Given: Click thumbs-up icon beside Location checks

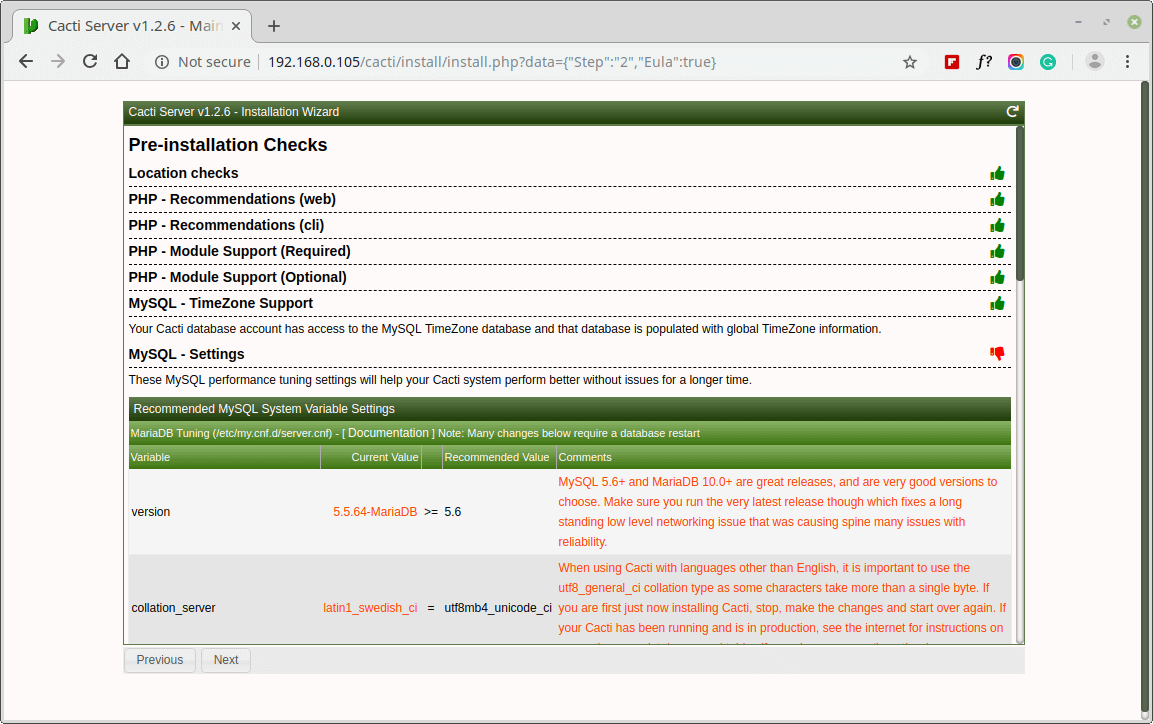Looking at the screenshot, I should click(997, 173).
